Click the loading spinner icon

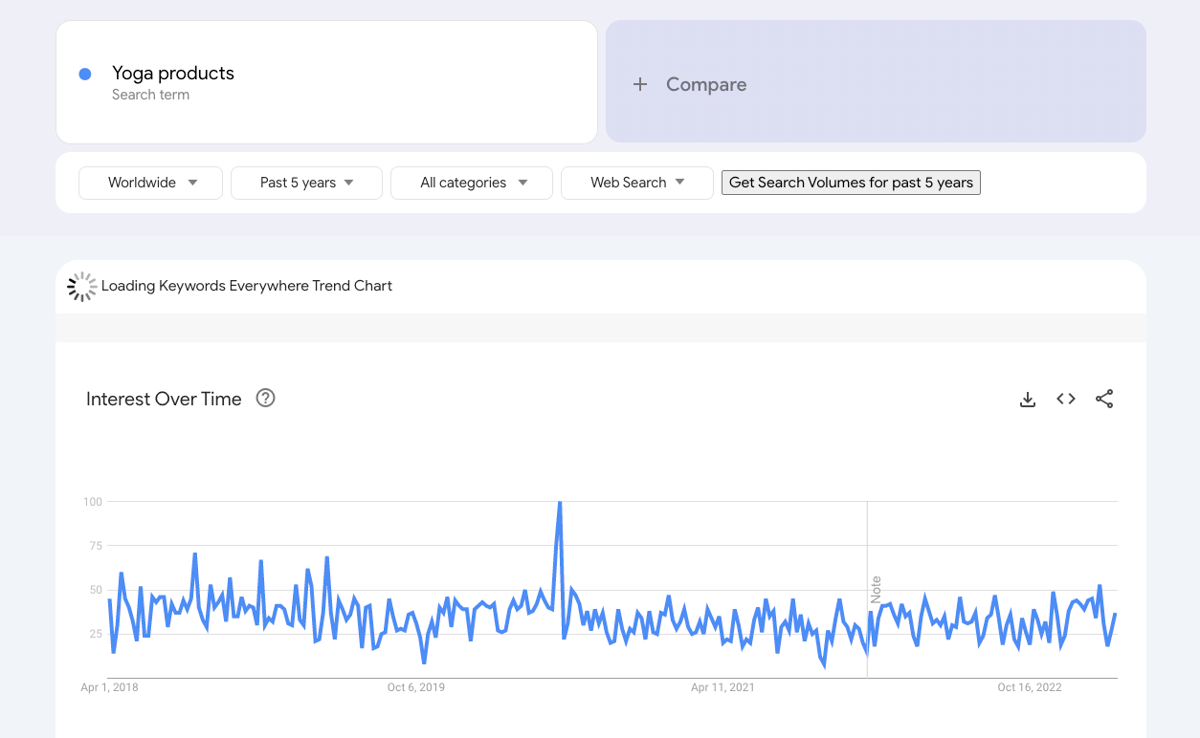coord(81,286)
